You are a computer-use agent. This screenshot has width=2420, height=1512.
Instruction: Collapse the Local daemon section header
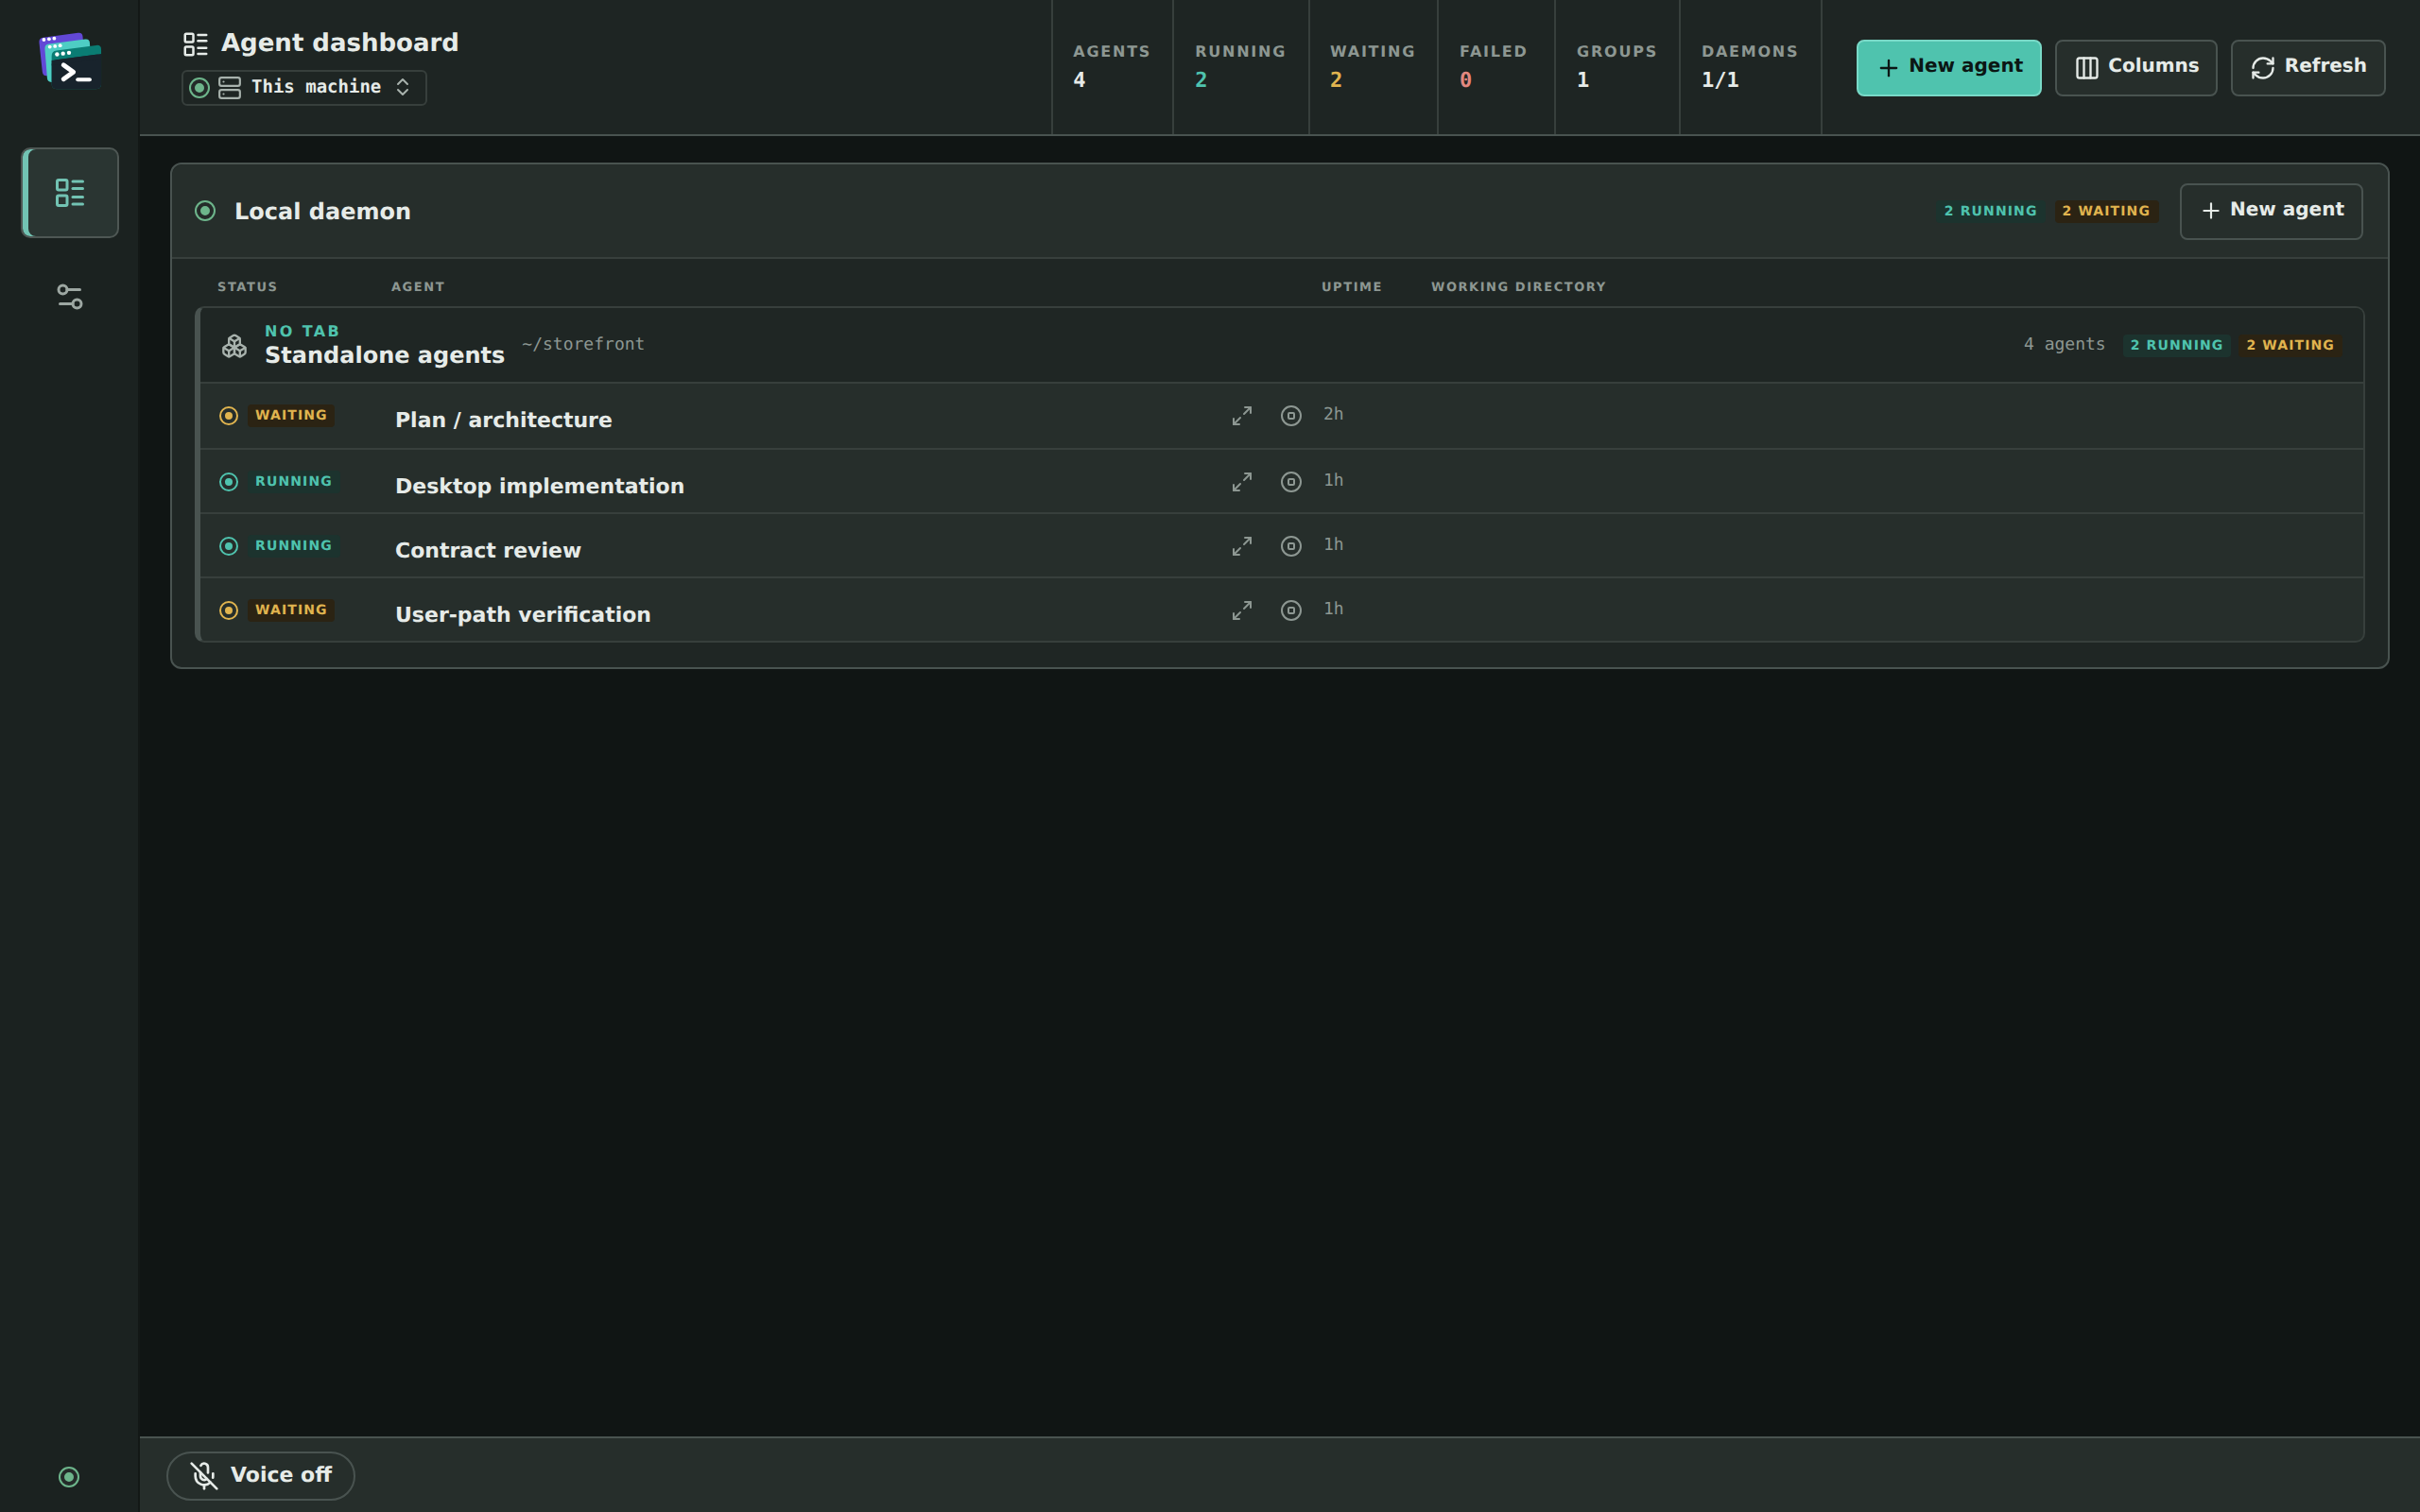pyautogui.click(x=1280, y=211)
